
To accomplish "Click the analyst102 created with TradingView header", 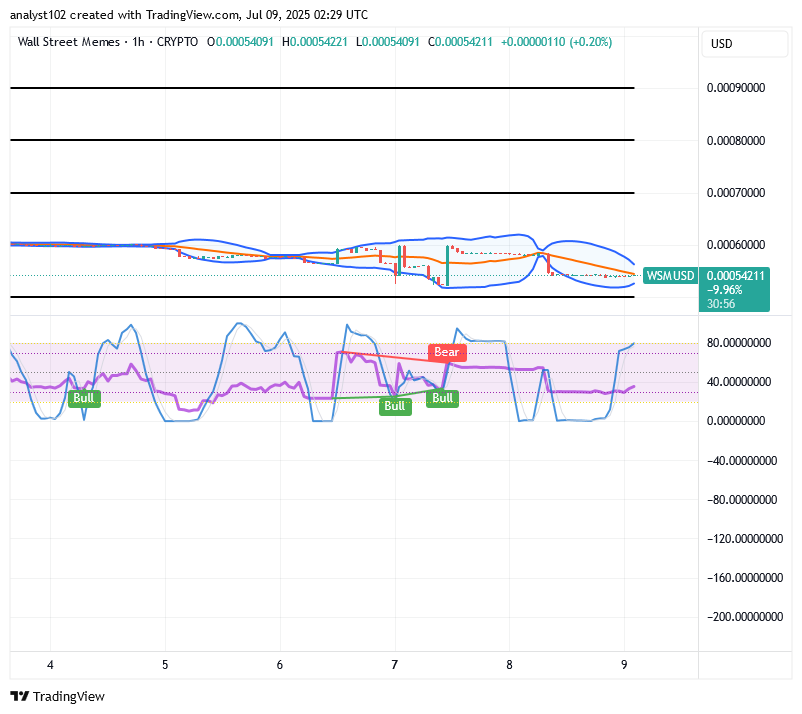I will coord(189,15).
